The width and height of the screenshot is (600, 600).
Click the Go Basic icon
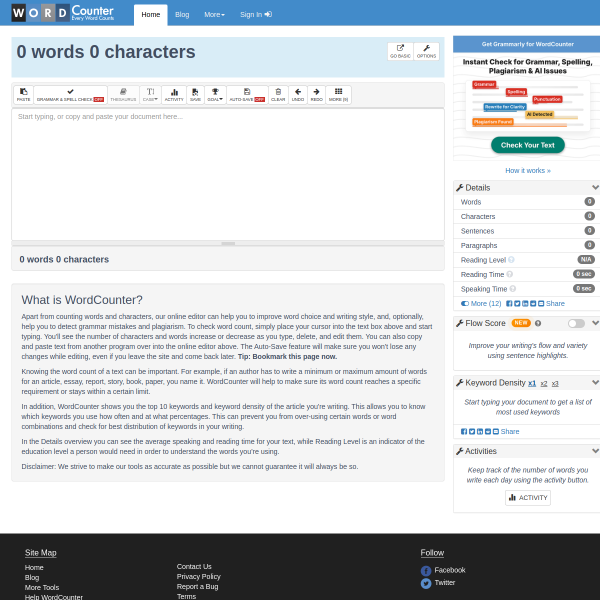click(400, 51)
